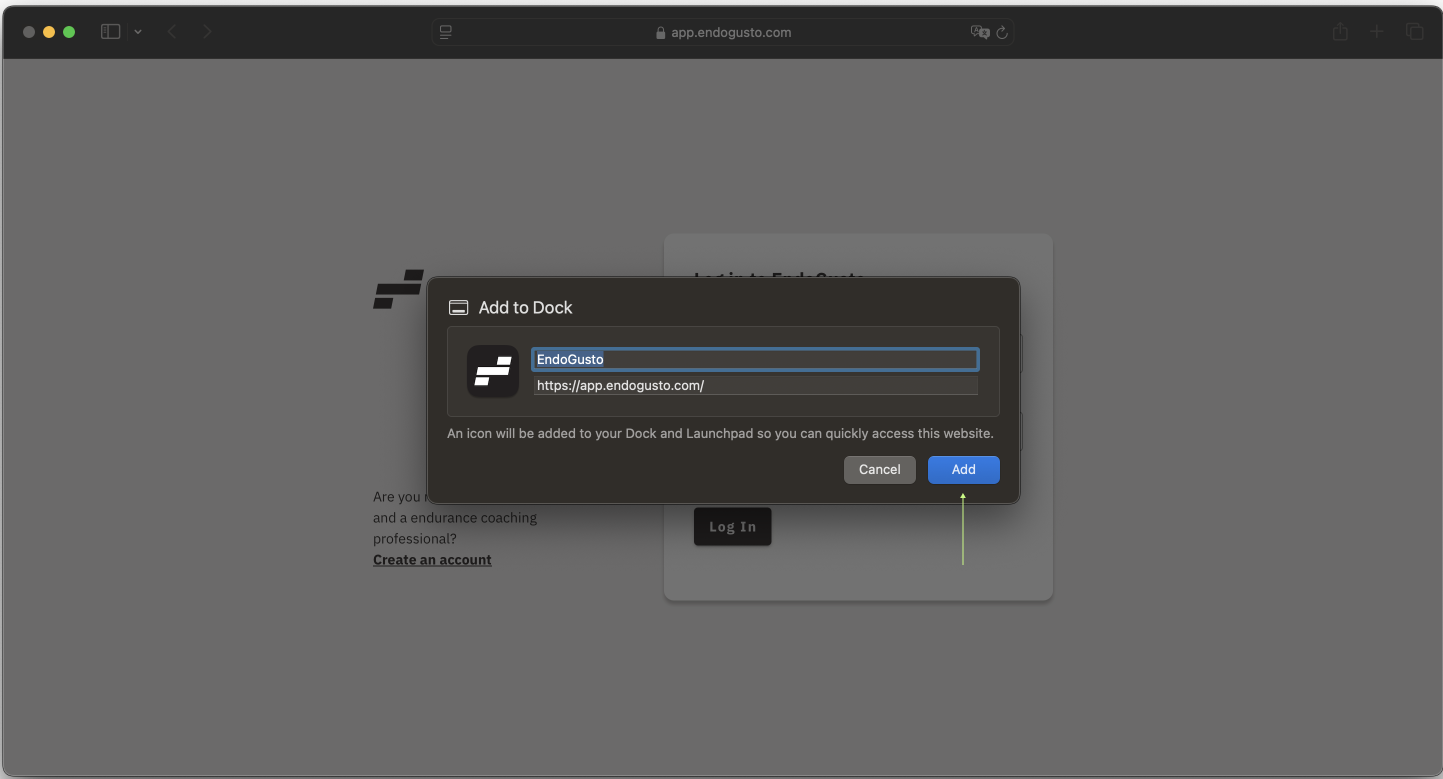Click the lock icon in address bar
Screen dimensions: 1443x779
coord(660,33)
